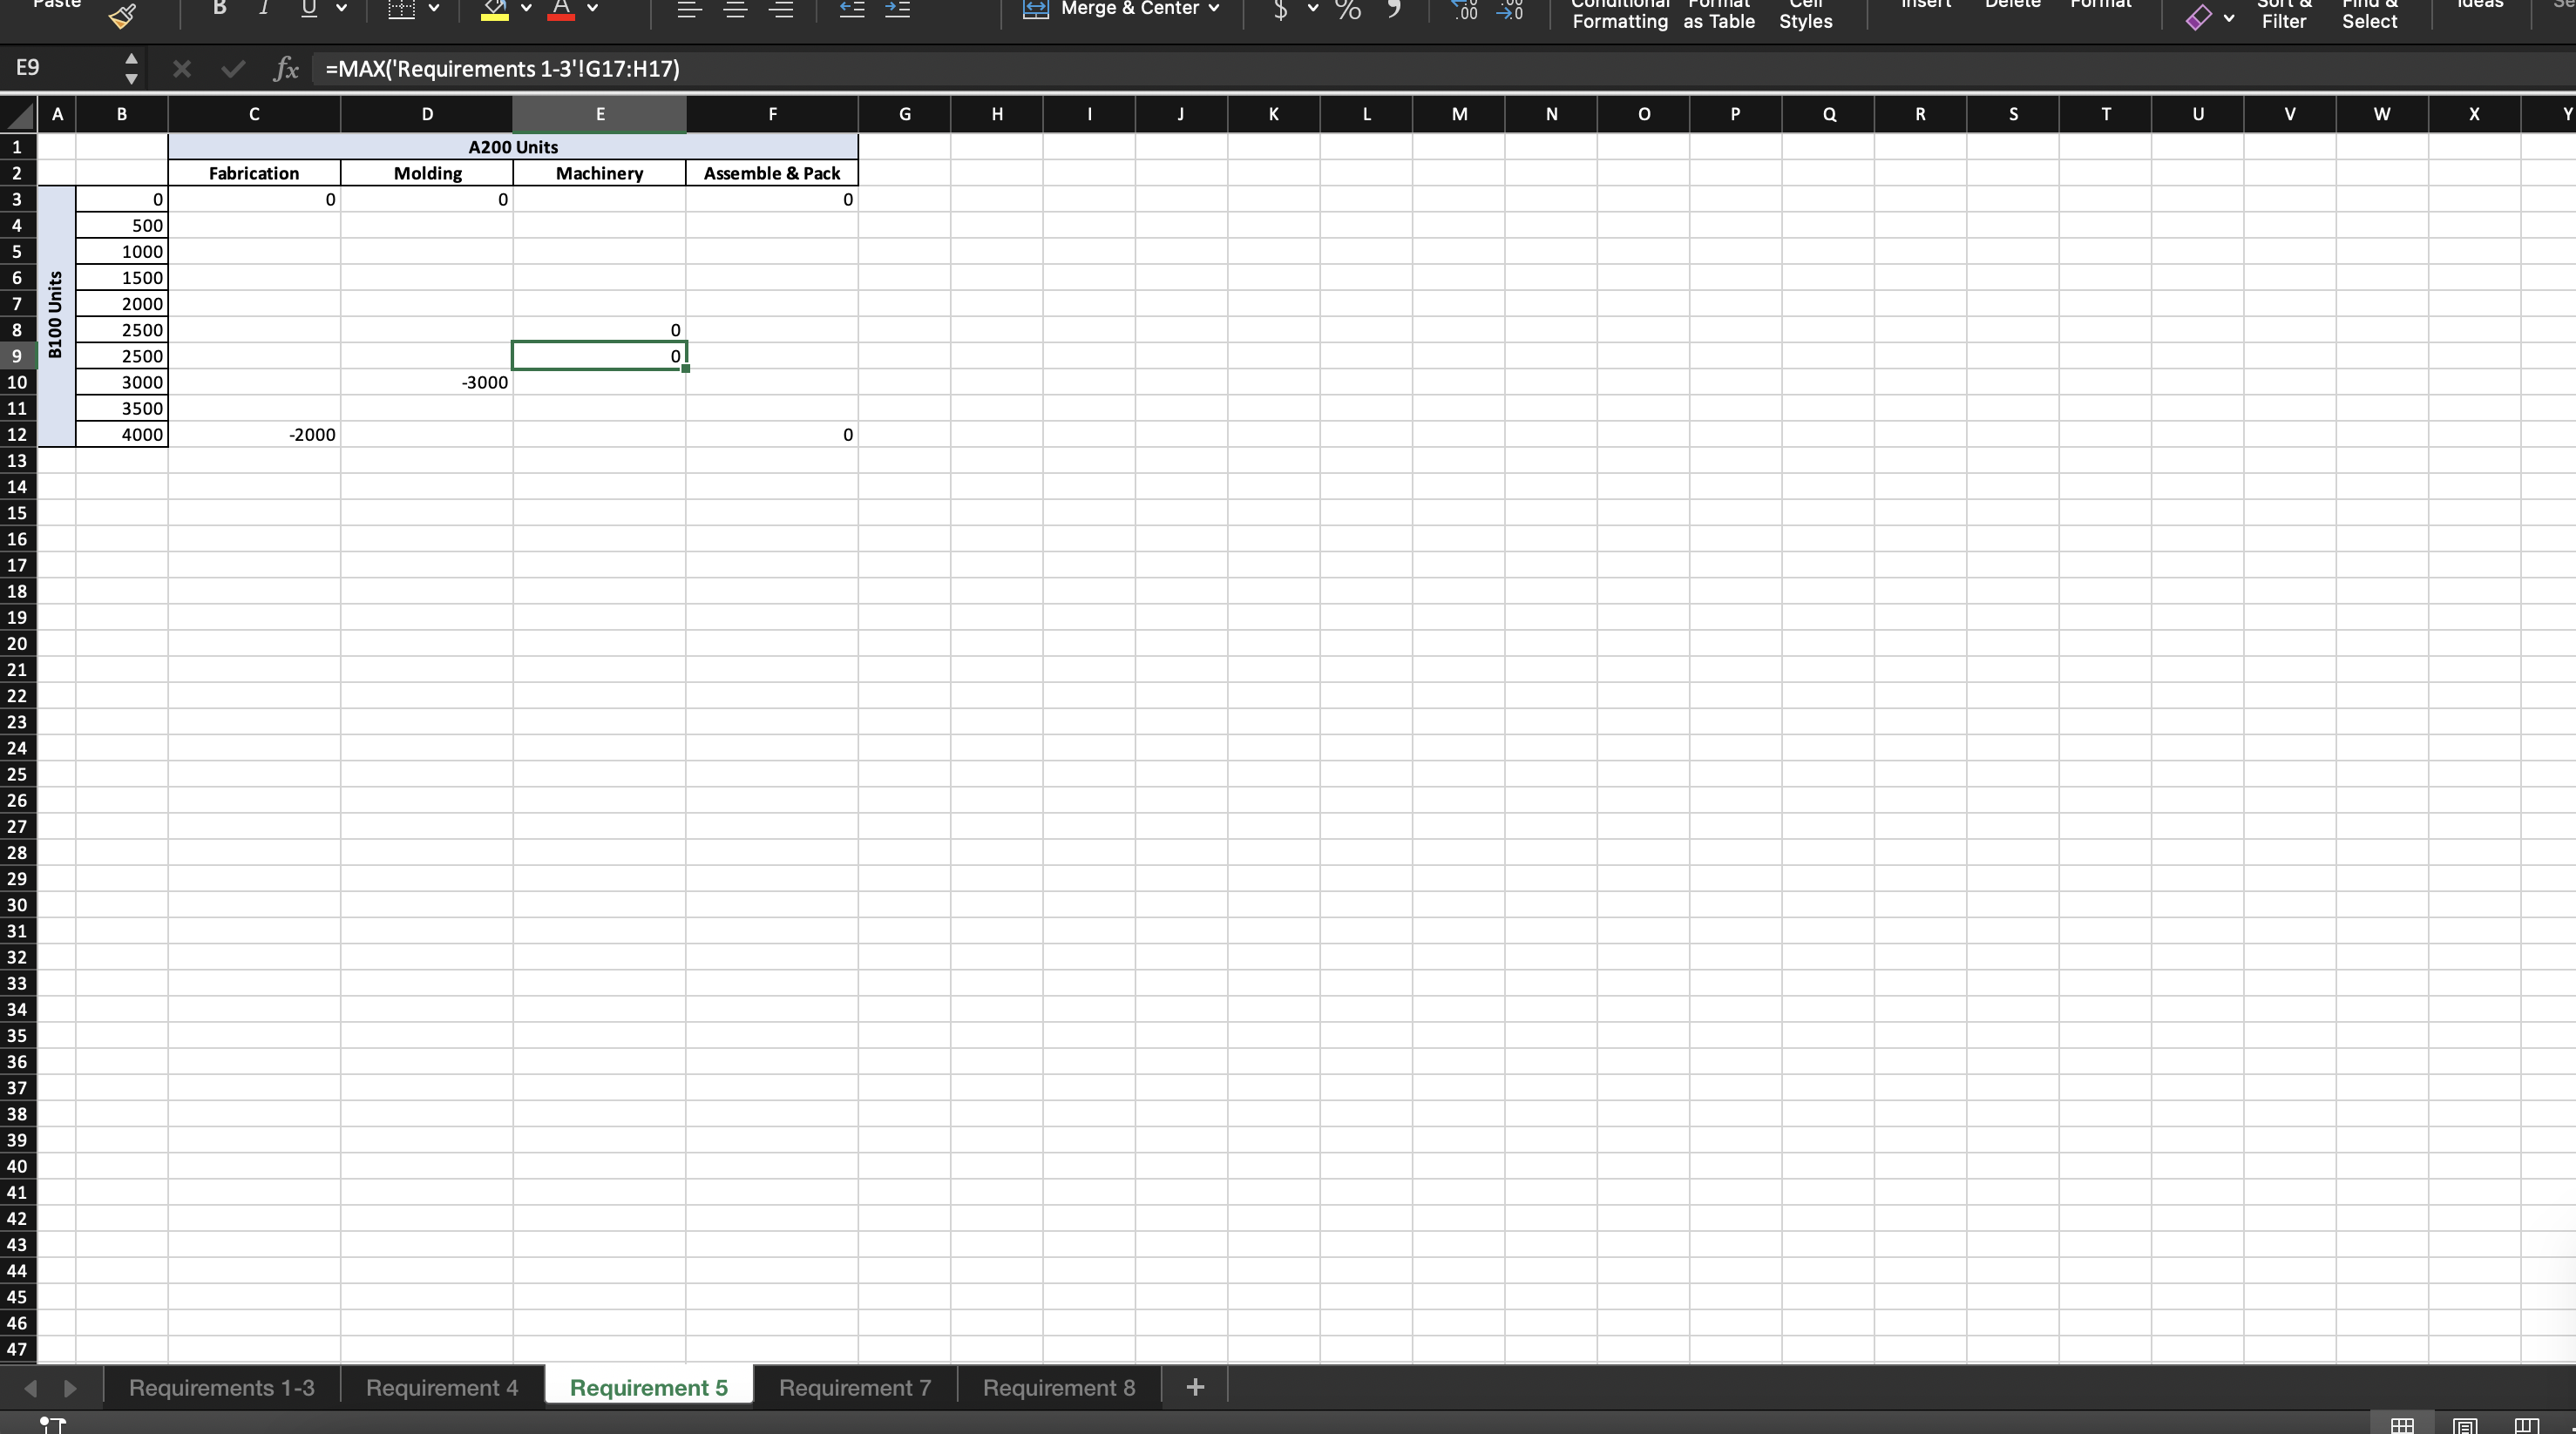Add a new sheet with plus button
Viewport: 2576px width, 1434px height.
[x=1194, y=1387]
